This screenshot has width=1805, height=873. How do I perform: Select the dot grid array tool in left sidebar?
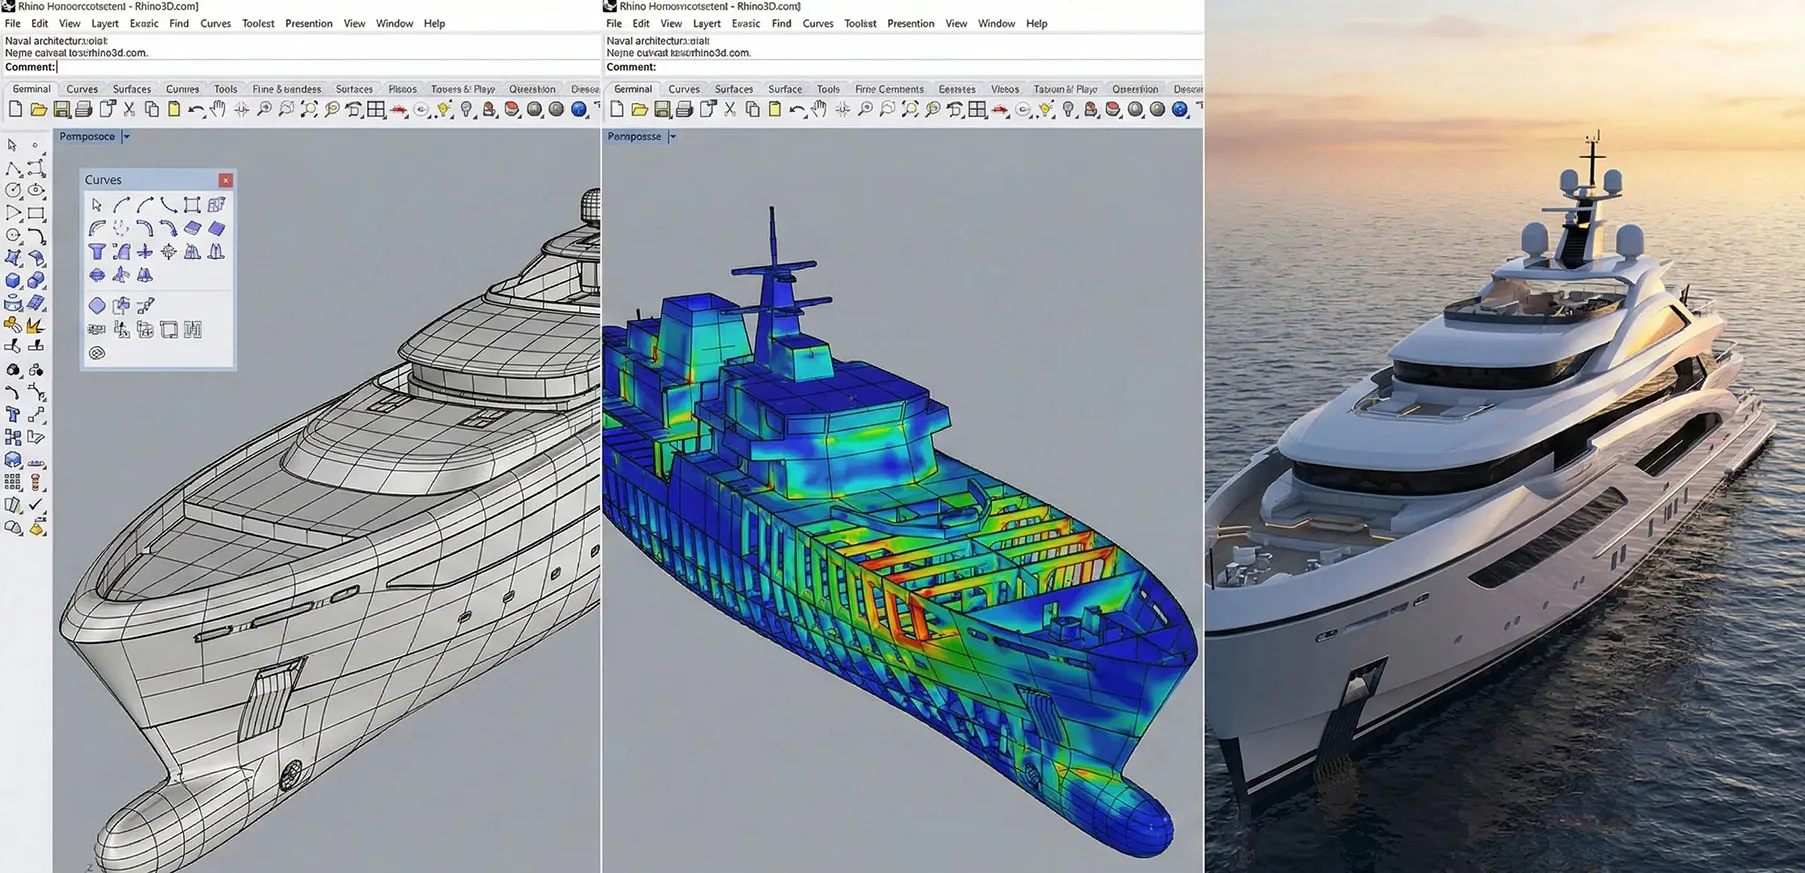point(13,482)
